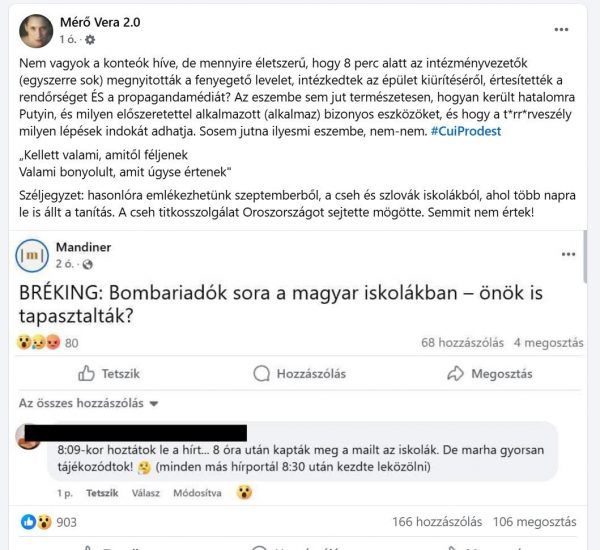Click the post privacy gear icon
Viewport: 600px width, 550px height.
click(90, 39)
